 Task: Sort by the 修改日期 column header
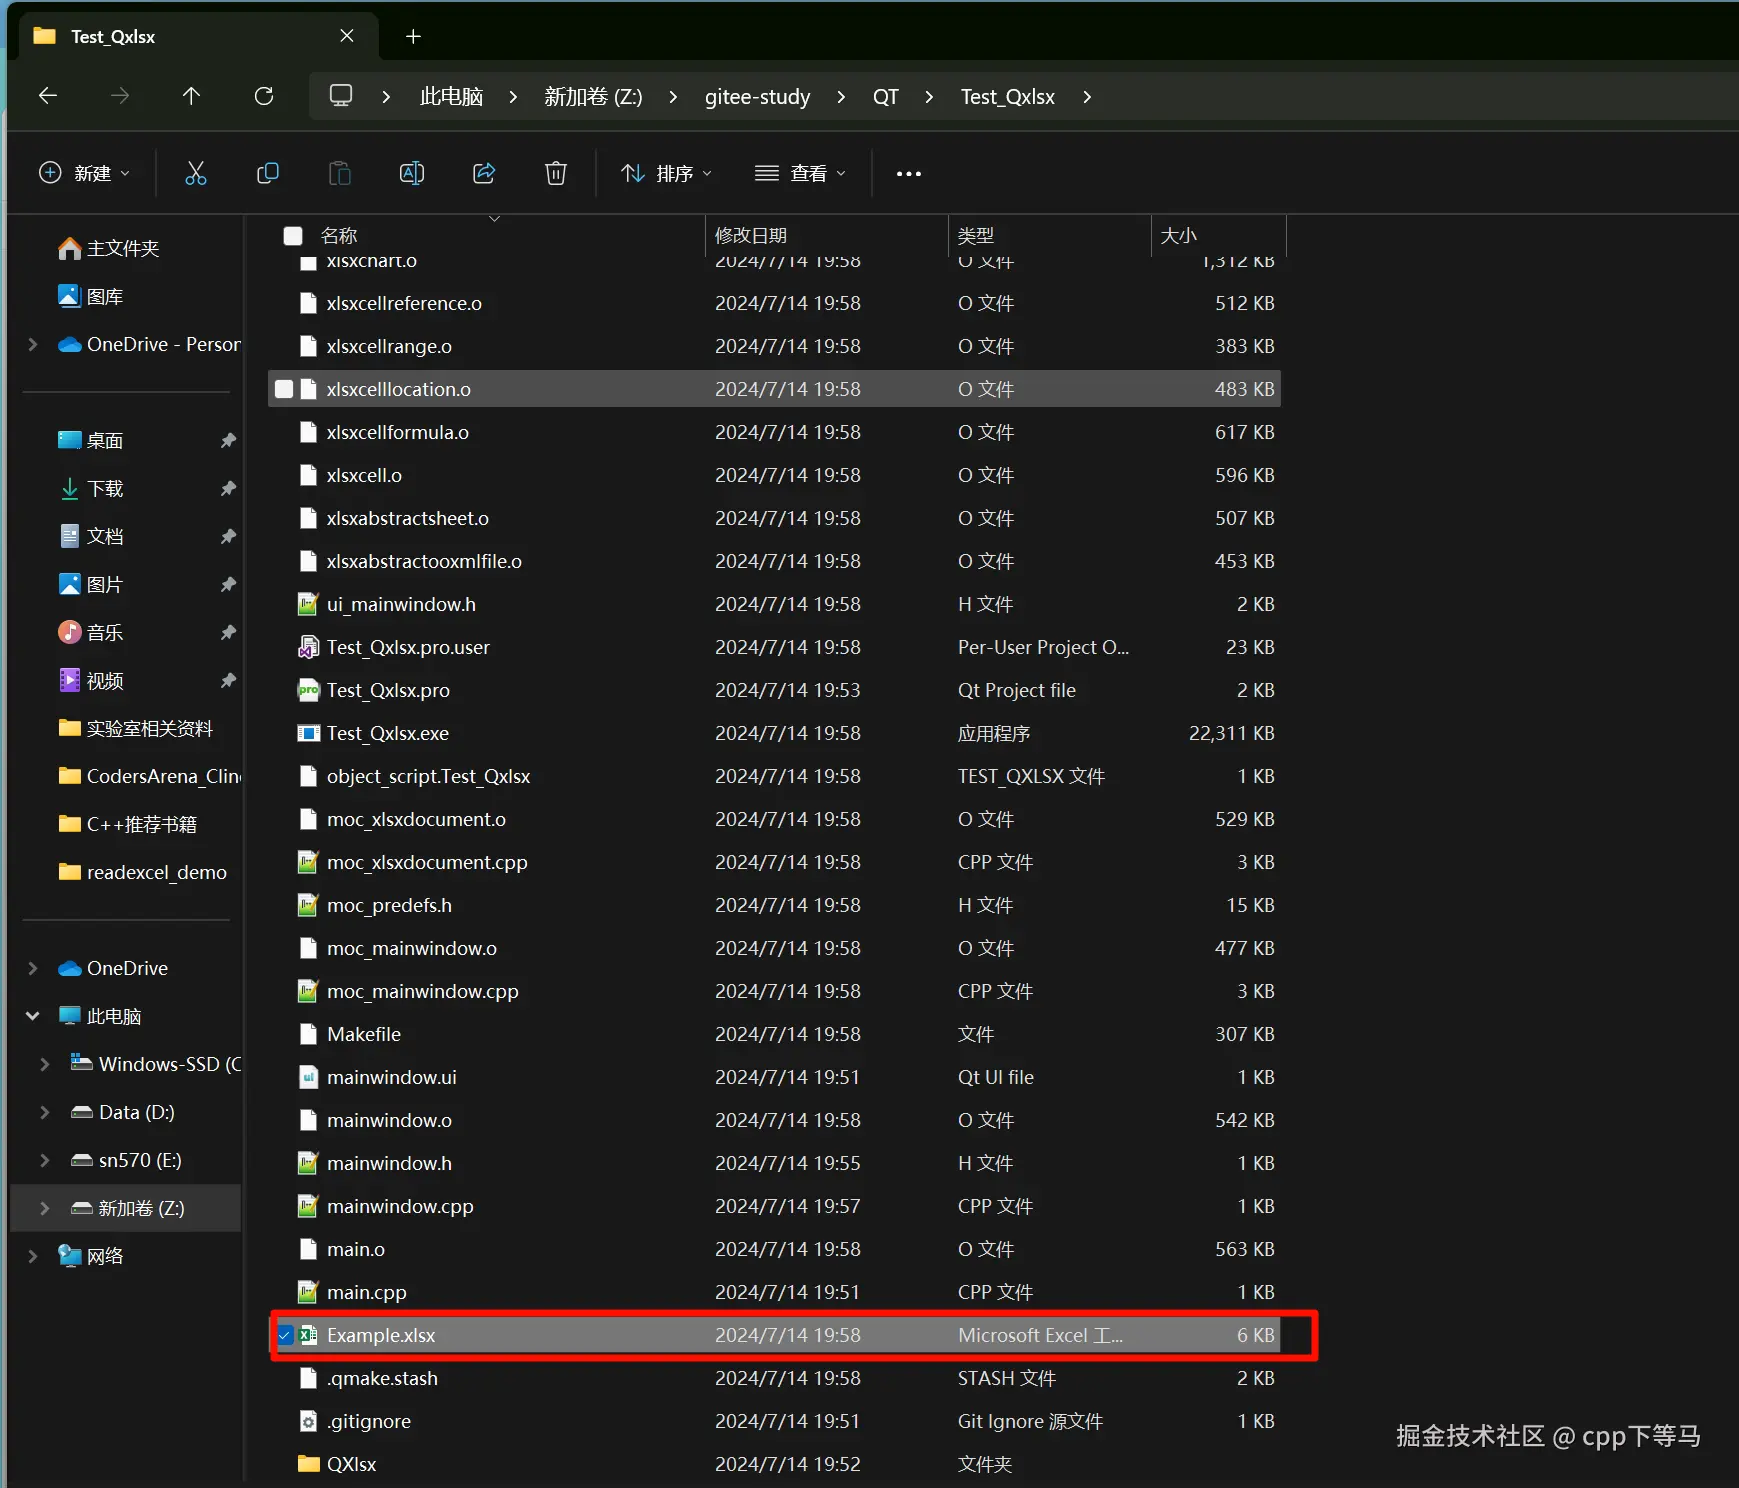tap(751, 236)
